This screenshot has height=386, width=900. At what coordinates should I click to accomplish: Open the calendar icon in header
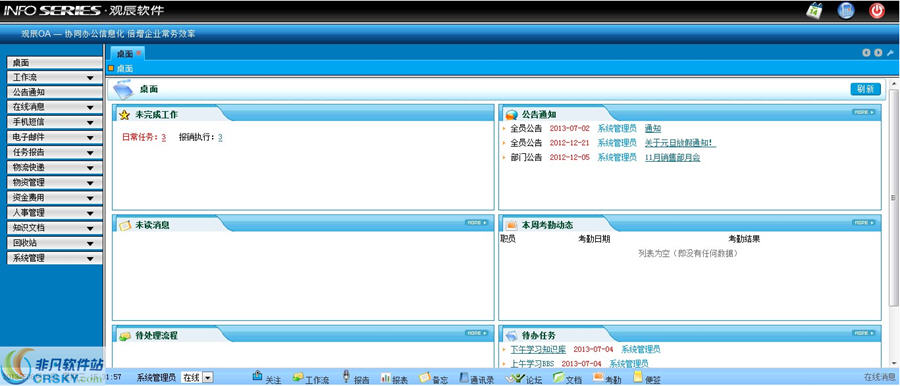pyautogui.click(x=814, y=11)
